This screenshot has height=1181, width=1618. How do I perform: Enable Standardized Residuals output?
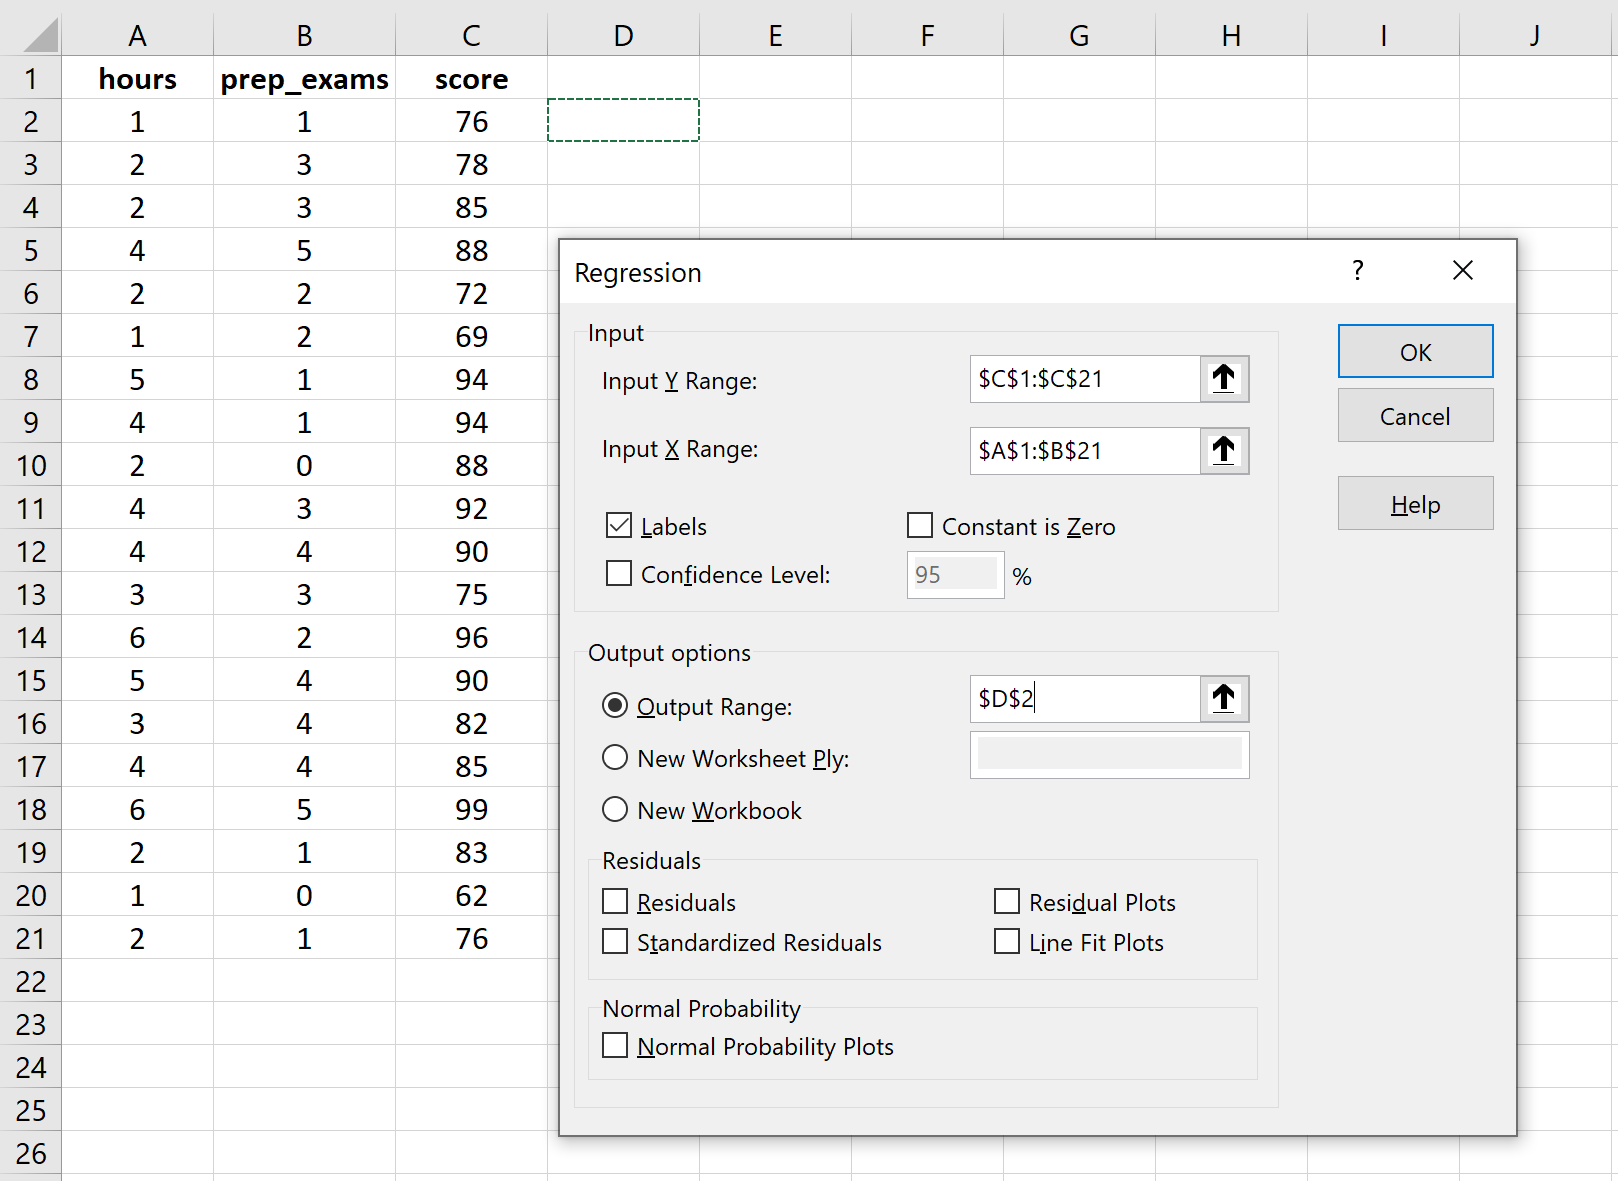pyautogui.click(x=615, y=941)
